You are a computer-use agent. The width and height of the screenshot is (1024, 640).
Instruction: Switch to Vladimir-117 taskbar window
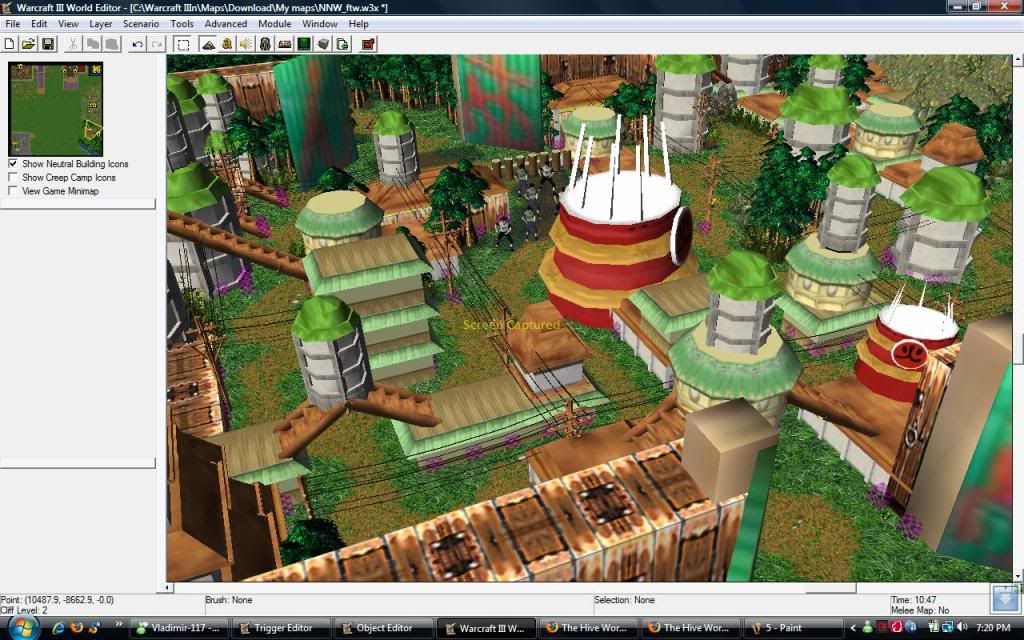point(180,628)
